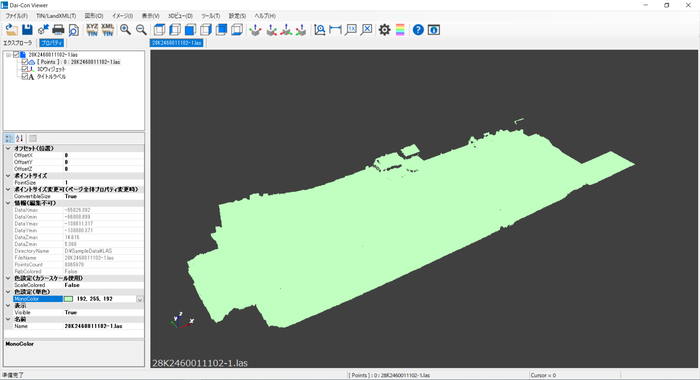Click the alphabetical sort button in properties
Screen dimensions: 700x380
tap(20, 138)
